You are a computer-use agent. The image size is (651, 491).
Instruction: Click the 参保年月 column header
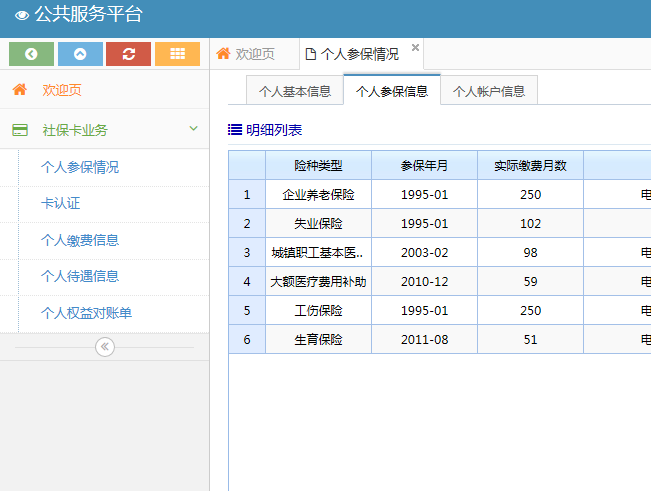click(424, 165)
